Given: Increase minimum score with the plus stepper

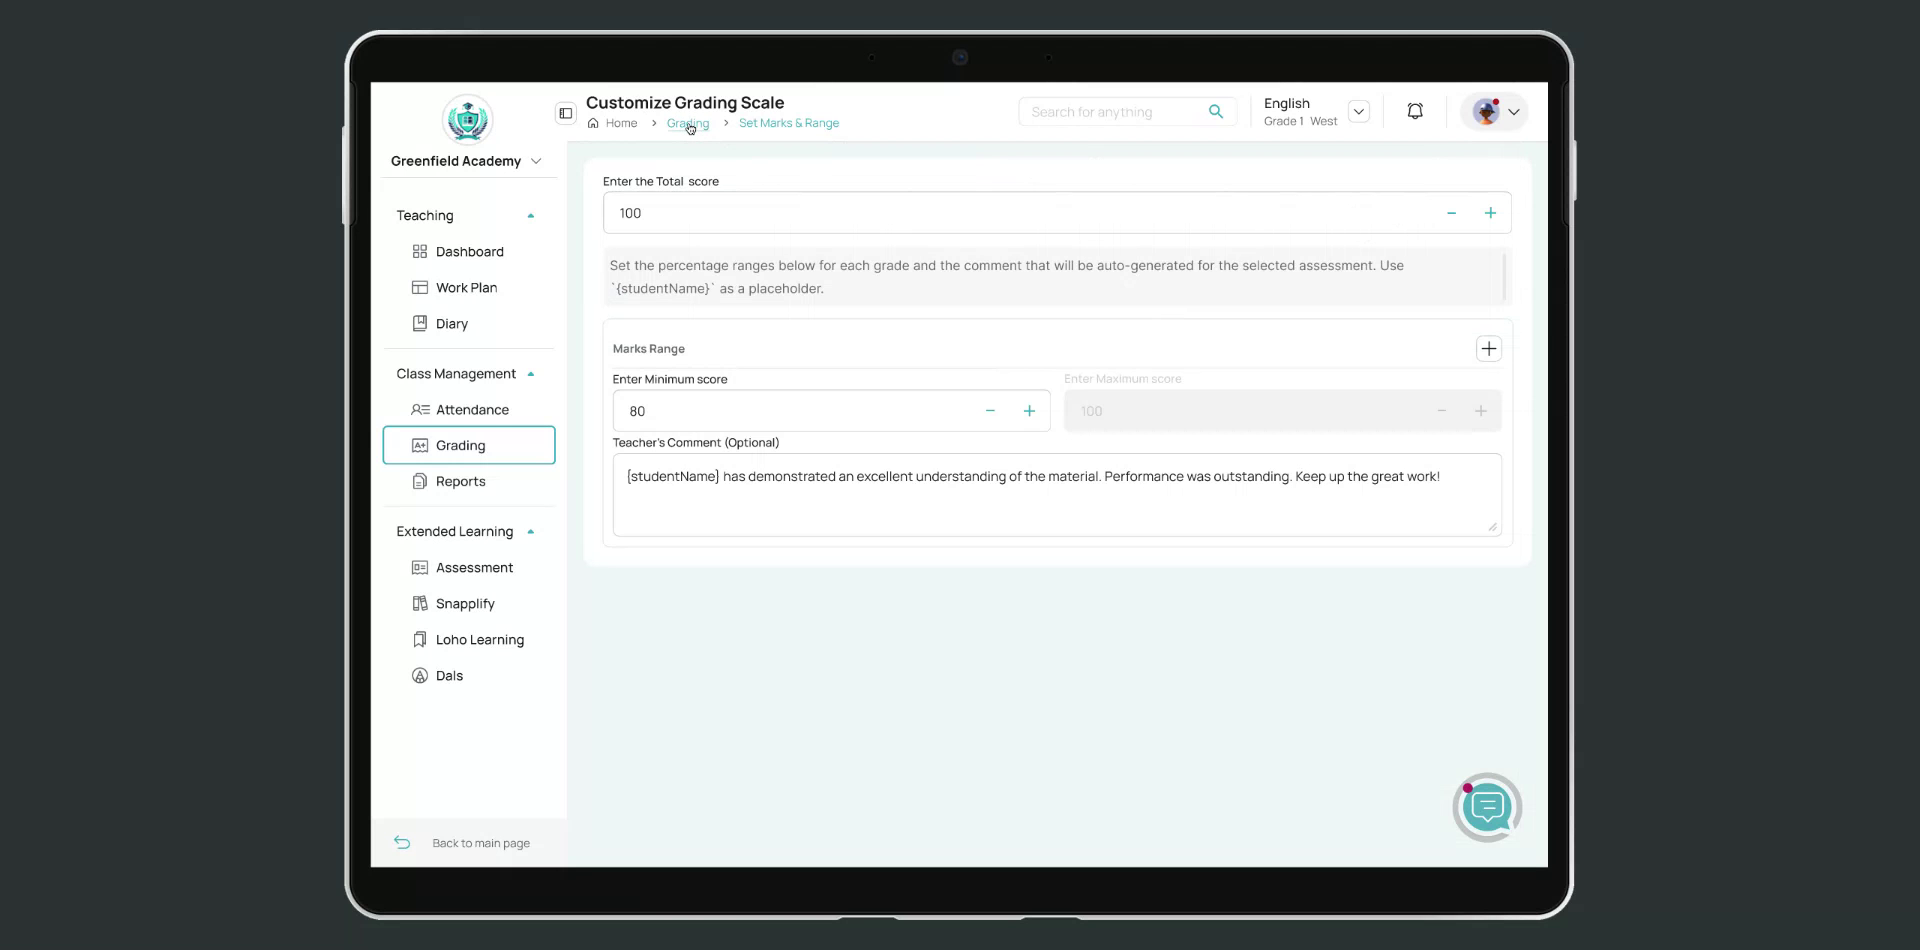Looking at the screenshot, I should point(1030,410).
